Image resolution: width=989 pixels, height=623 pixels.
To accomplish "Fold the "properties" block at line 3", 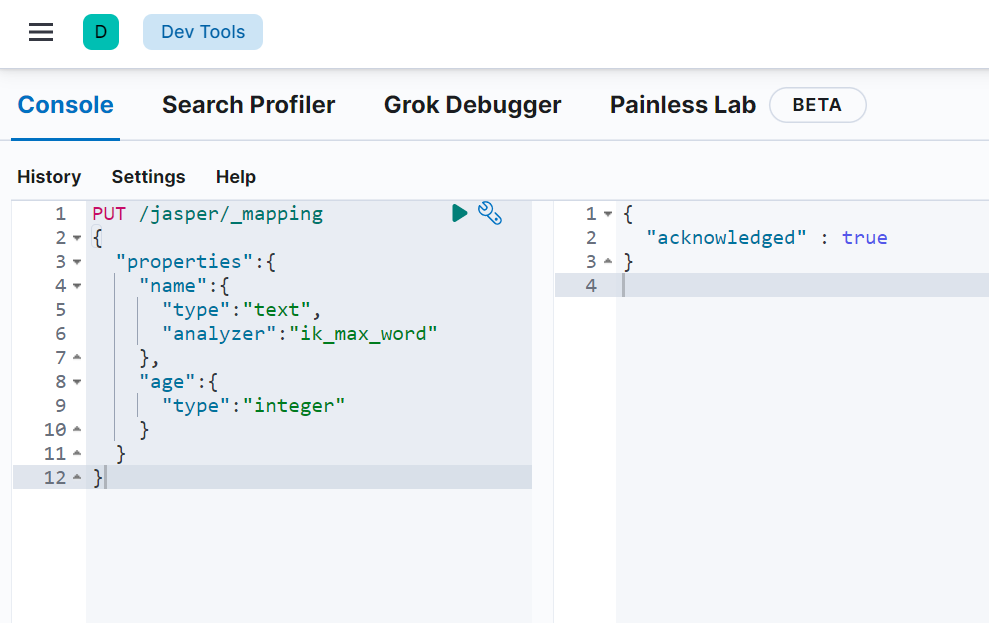I will (x=78, y=262).
